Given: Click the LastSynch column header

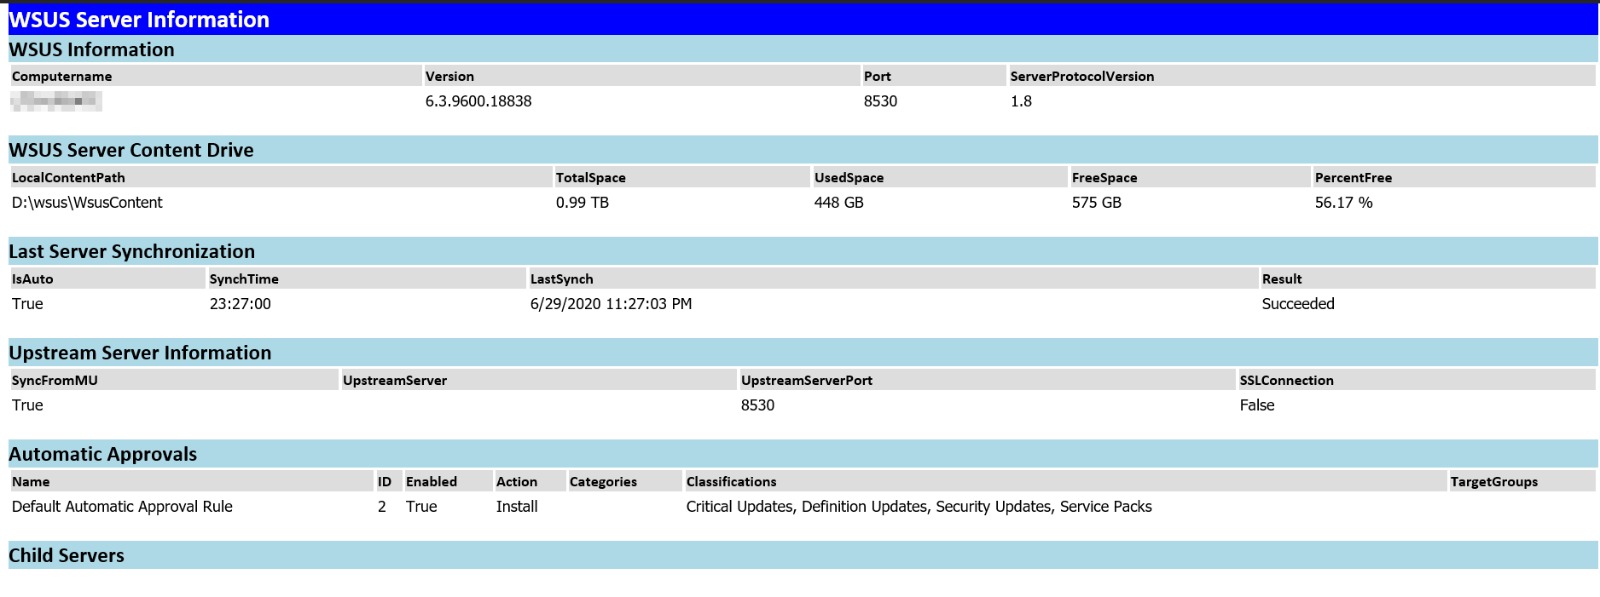Looking at the screenshot, I should [x=561, y=279].
